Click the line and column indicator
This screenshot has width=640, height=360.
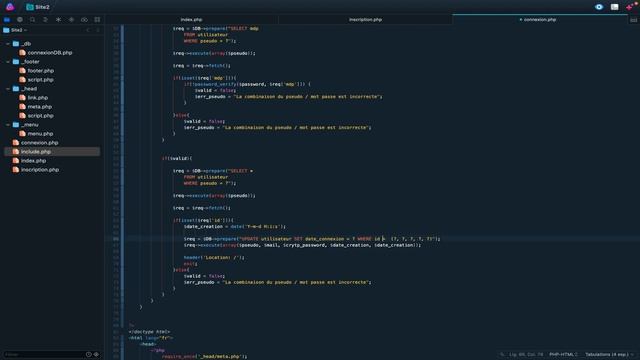(526, 354)
